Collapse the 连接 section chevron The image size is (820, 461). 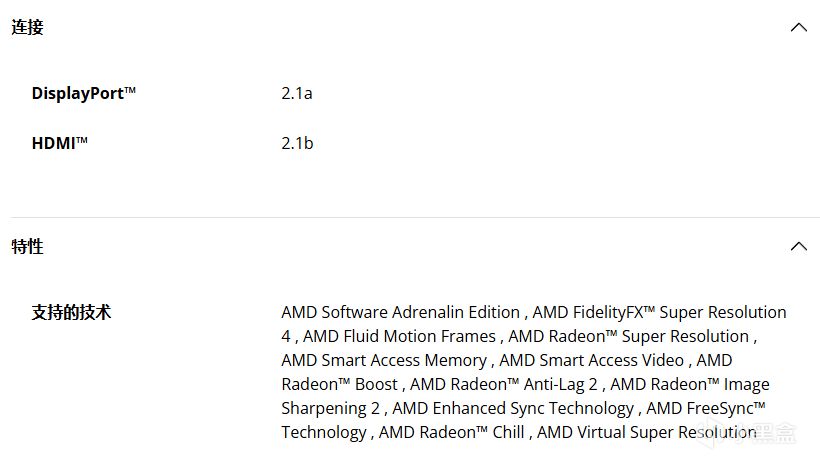coord(798,27)
